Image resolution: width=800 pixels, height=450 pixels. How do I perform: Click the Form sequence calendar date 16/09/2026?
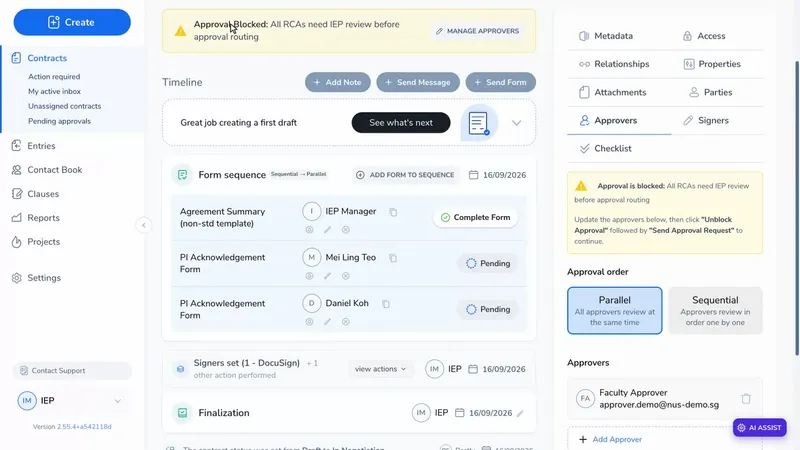point(497,175)
